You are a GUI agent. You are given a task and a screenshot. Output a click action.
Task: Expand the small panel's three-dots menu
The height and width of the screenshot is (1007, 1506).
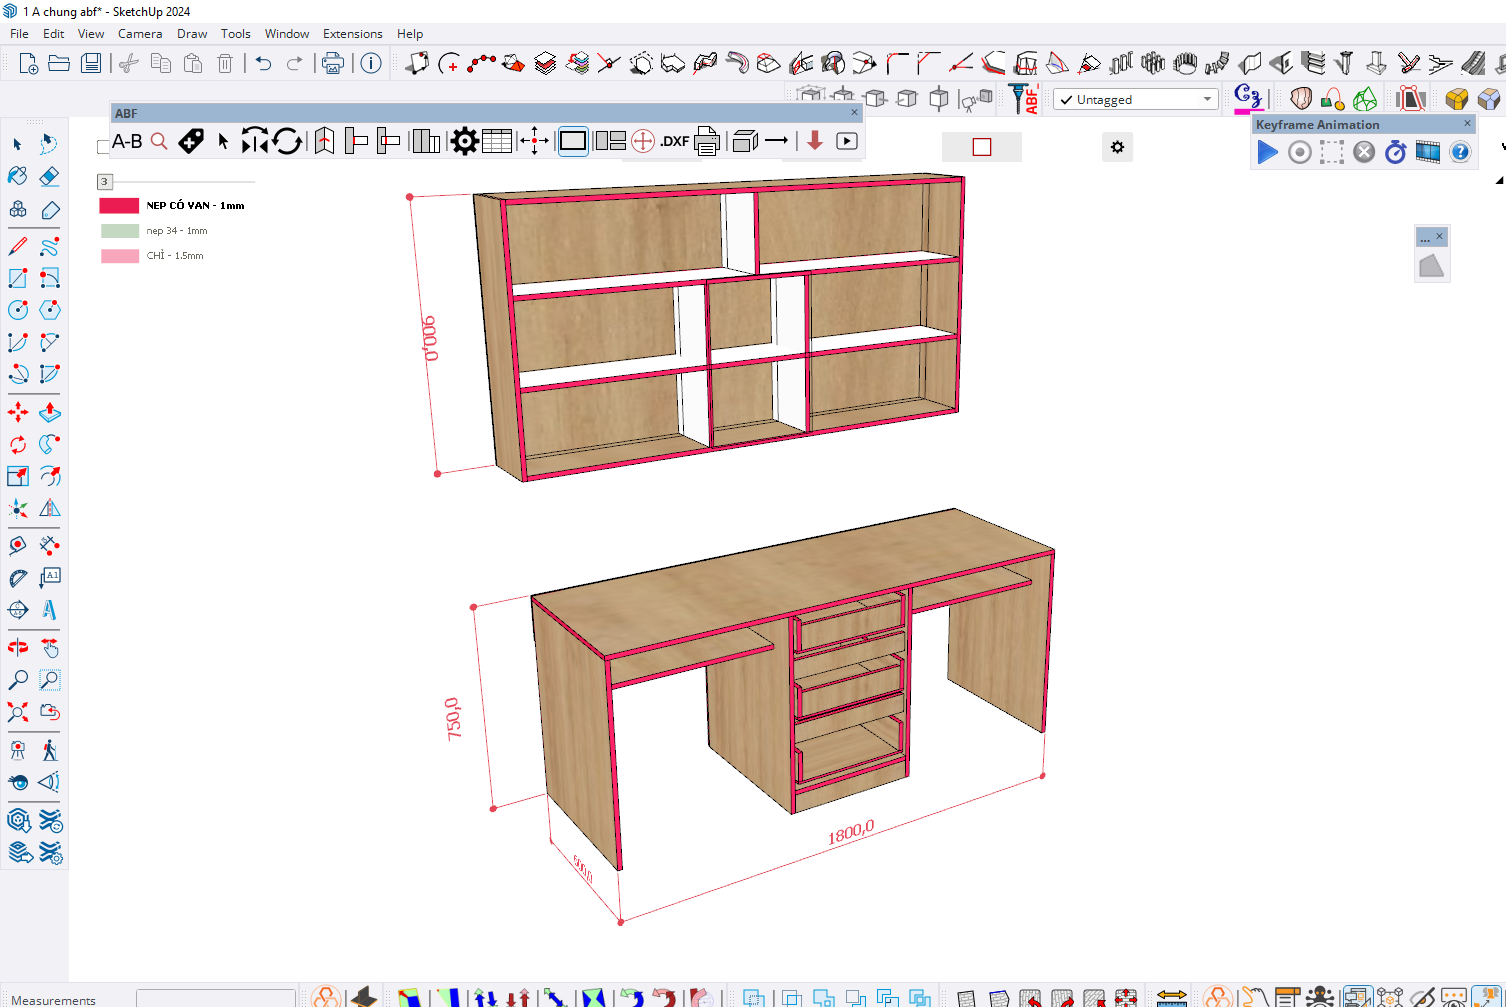1425,238
